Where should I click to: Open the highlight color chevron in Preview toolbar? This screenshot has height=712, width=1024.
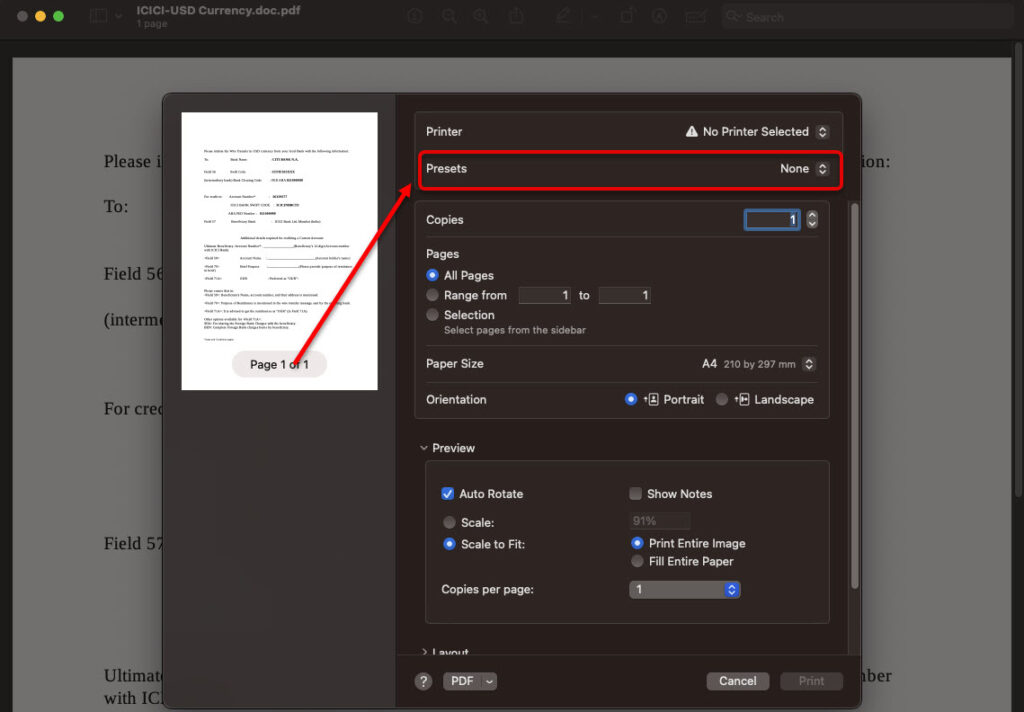(x=595, y=16)
